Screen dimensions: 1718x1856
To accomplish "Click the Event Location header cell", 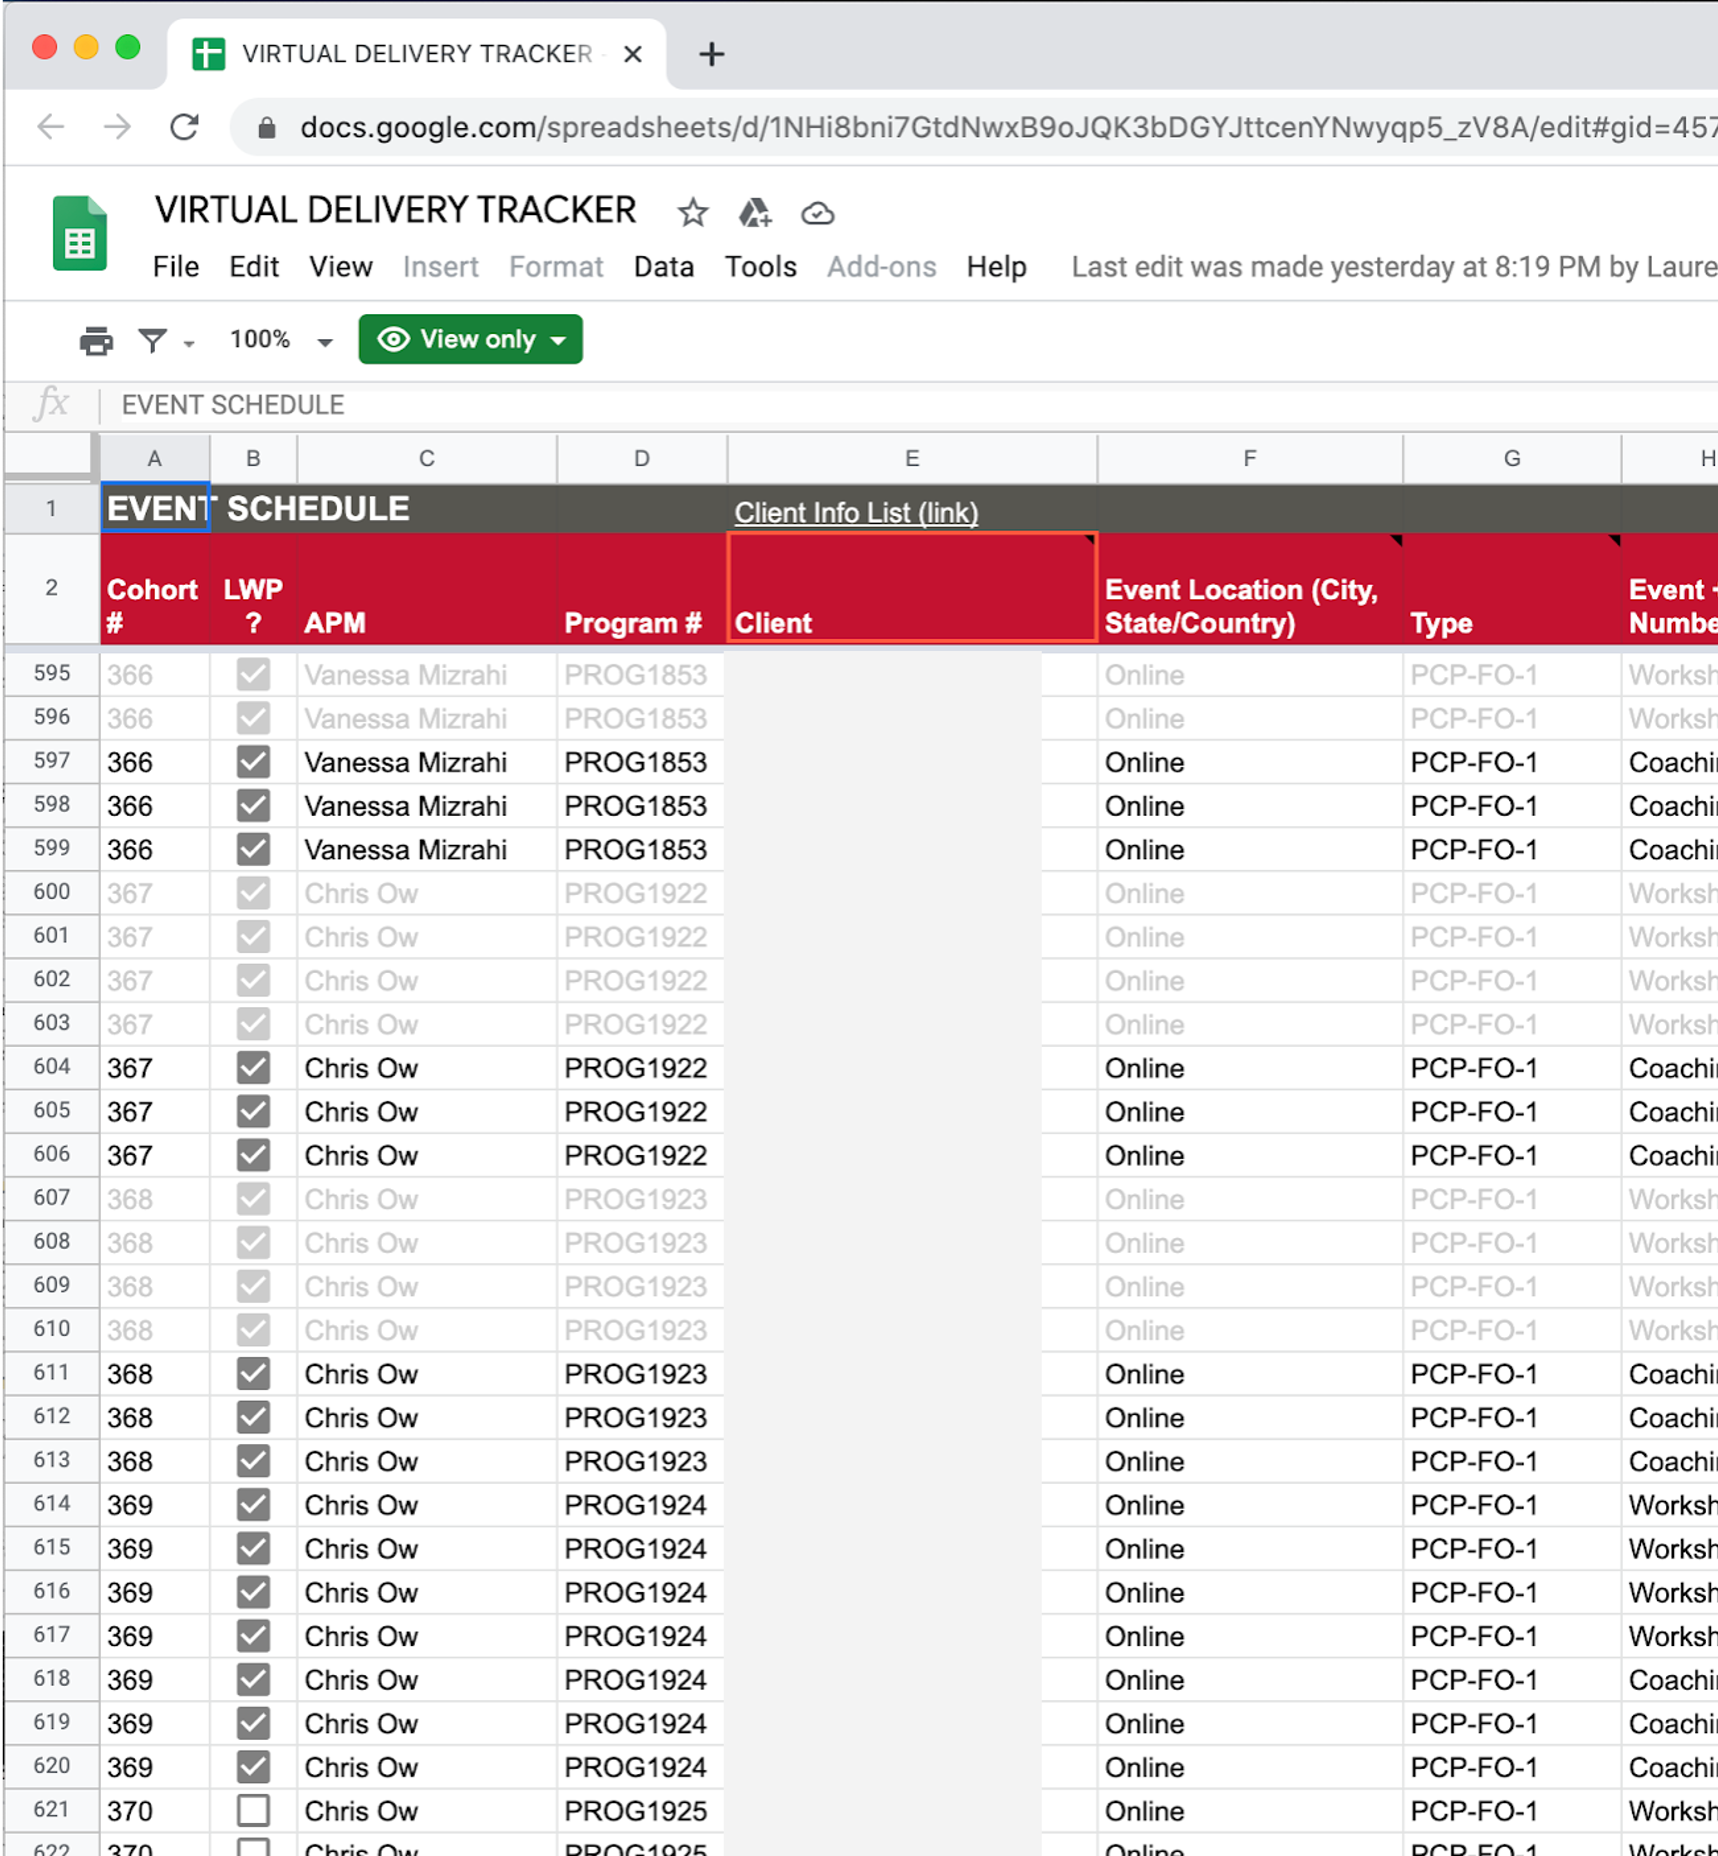I will point(1250,587).
